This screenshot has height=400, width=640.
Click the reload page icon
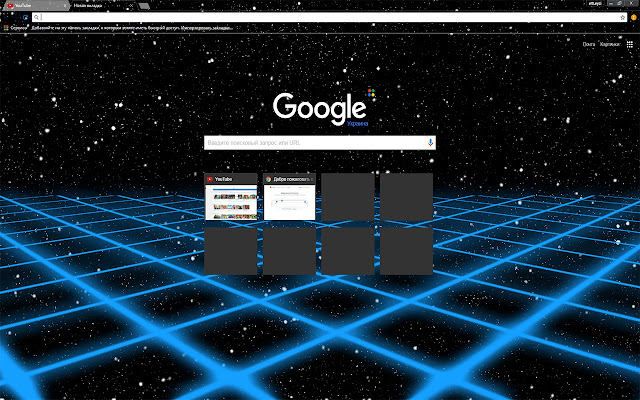coord(25,18)
